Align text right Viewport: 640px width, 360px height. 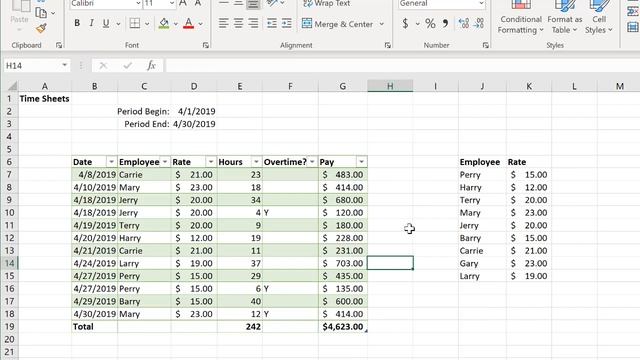pyautogui.click(x=253, y=23)
